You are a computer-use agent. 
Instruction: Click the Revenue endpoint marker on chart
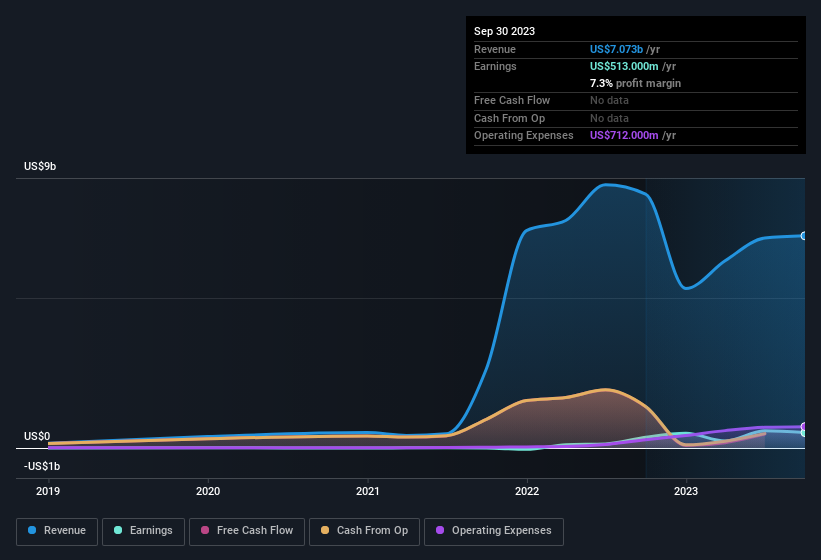click(x=804, y=236)
